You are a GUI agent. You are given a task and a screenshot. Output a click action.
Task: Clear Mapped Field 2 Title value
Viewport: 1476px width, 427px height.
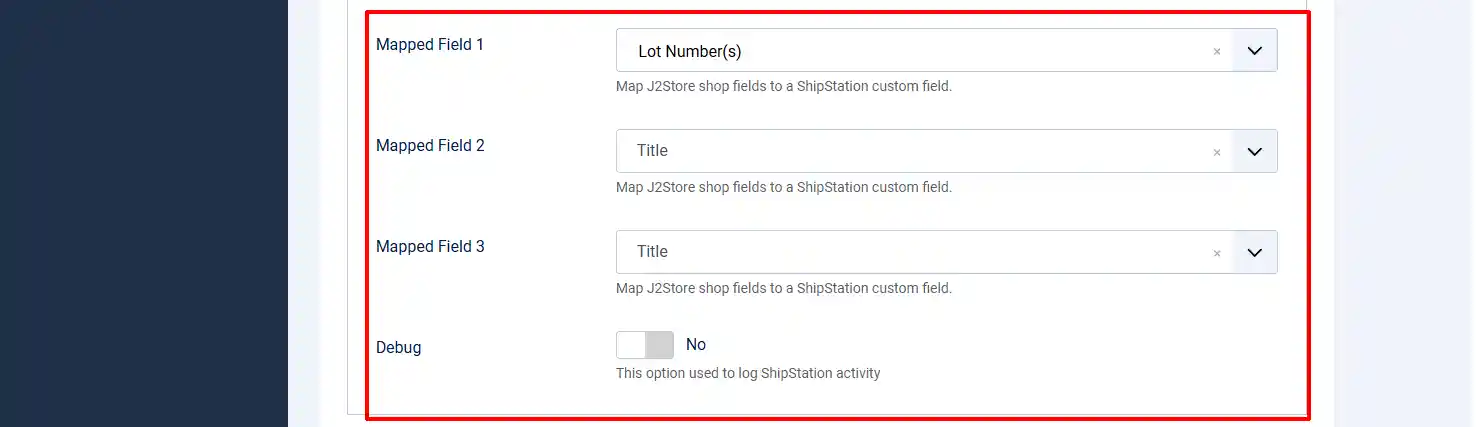point(1216,152)
